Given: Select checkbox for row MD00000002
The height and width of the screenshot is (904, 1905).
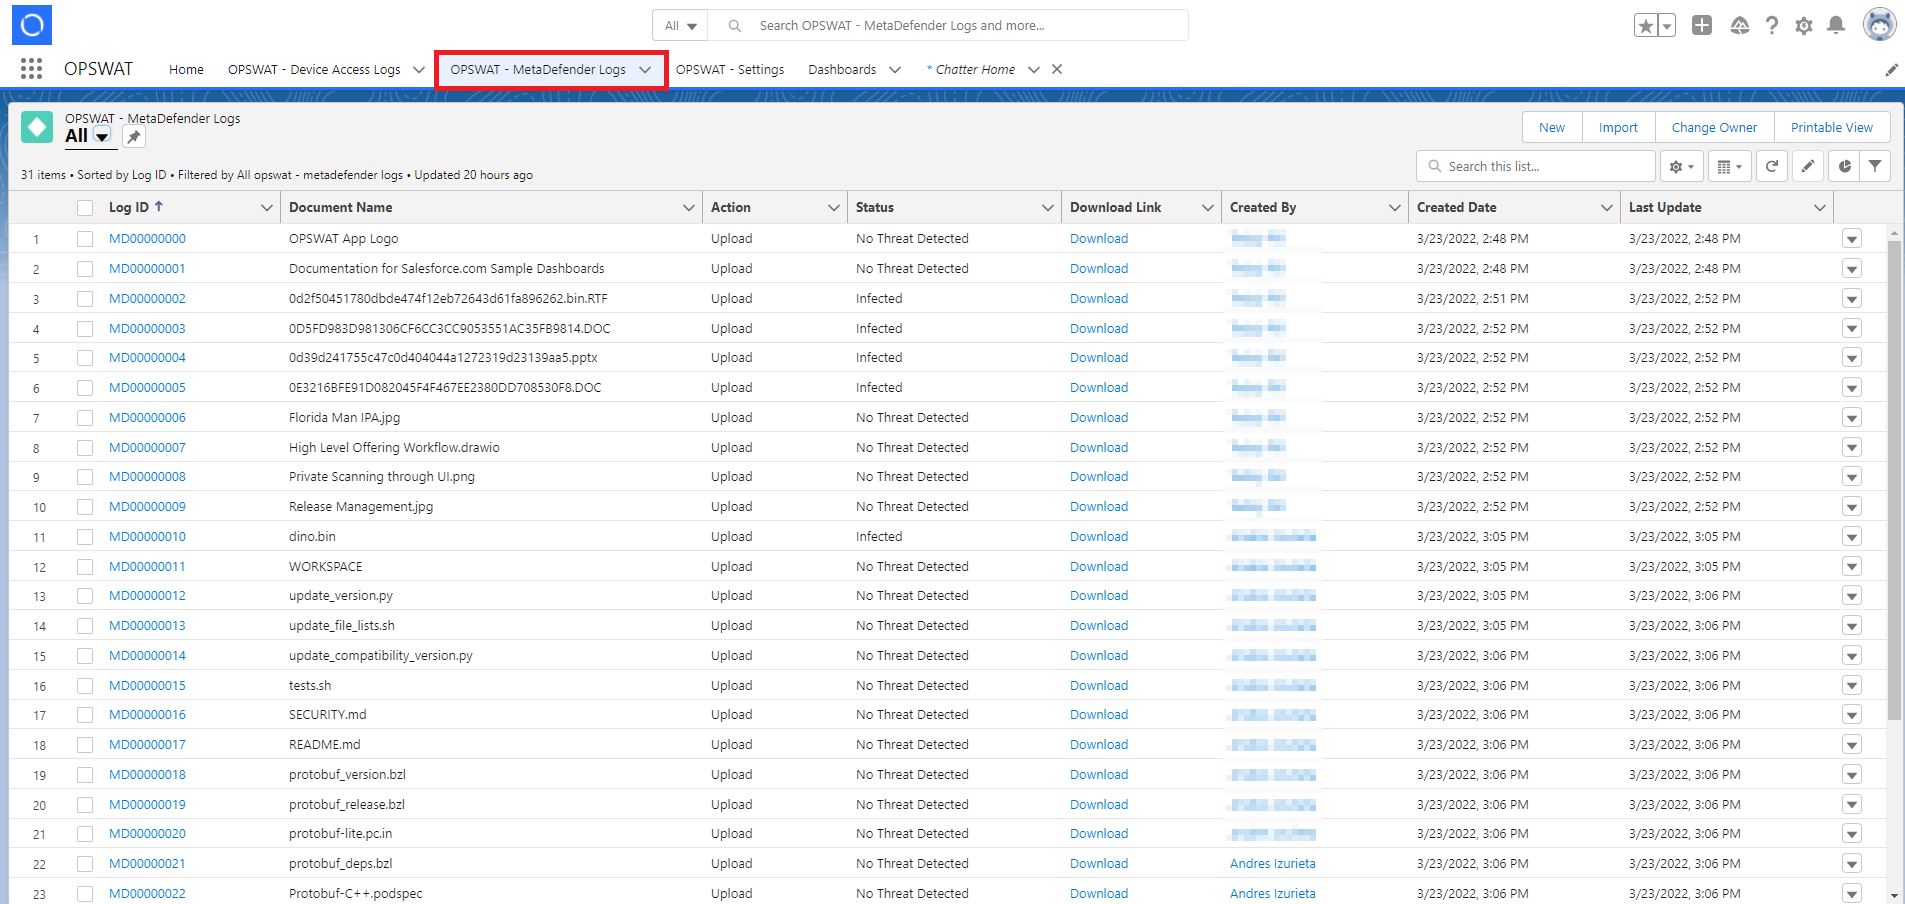Looking at the screenshot, I should point(85,299).
